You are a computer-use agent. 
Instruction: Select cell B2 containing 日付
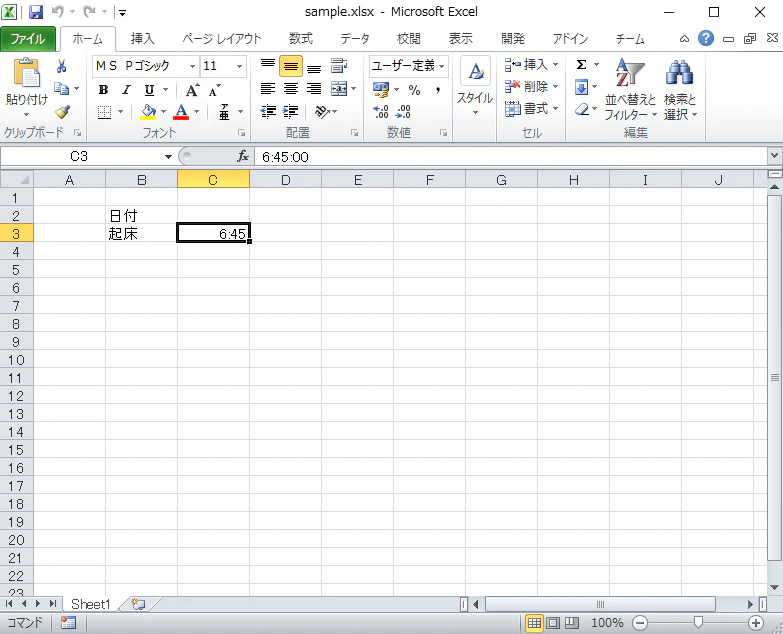click(x=141, y=216)
